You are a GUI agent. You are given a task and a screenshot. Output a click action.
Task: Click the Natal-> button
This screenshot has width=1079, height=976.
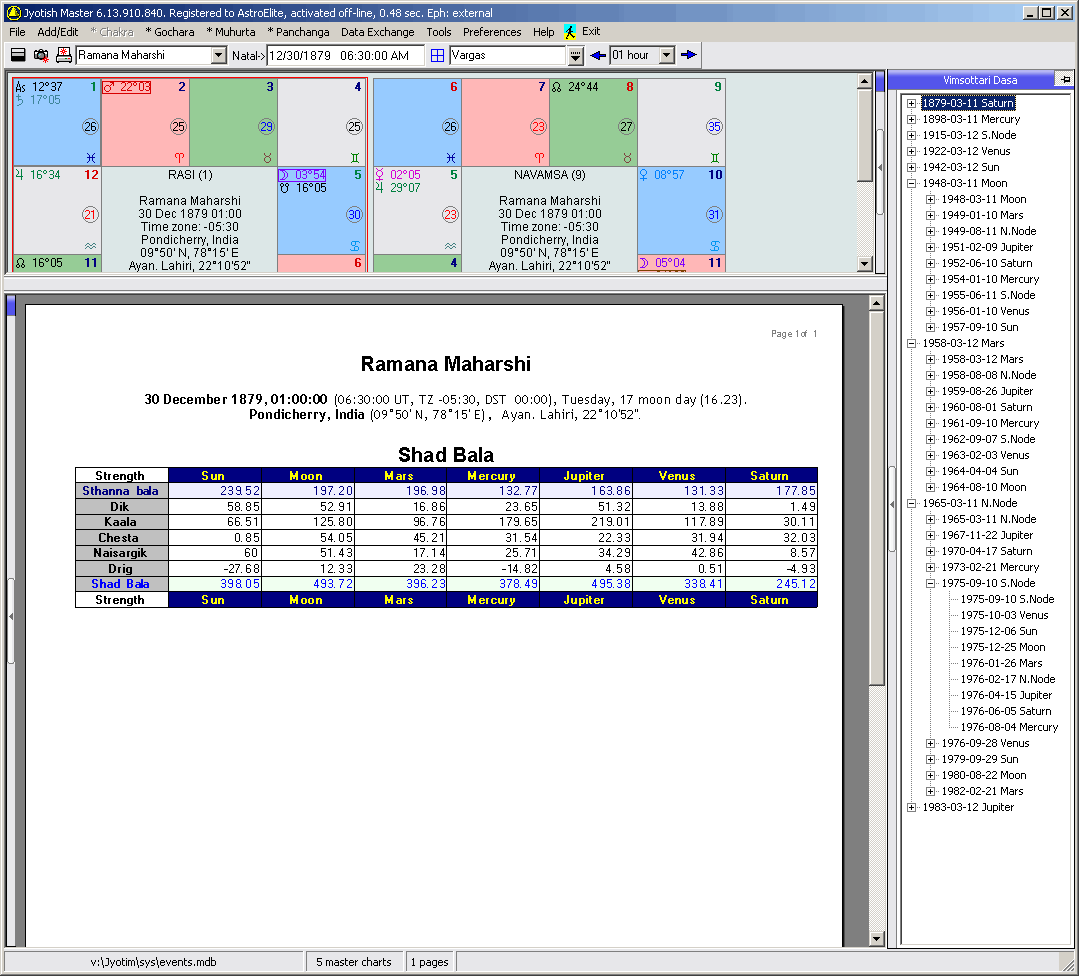pyautogui.click(x=248, y=55)
